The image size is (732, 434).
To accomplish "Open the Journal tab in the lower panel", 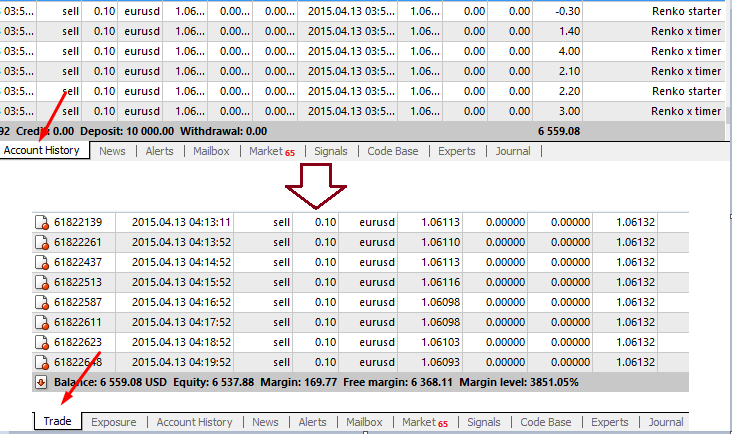I will coord(665,422).
